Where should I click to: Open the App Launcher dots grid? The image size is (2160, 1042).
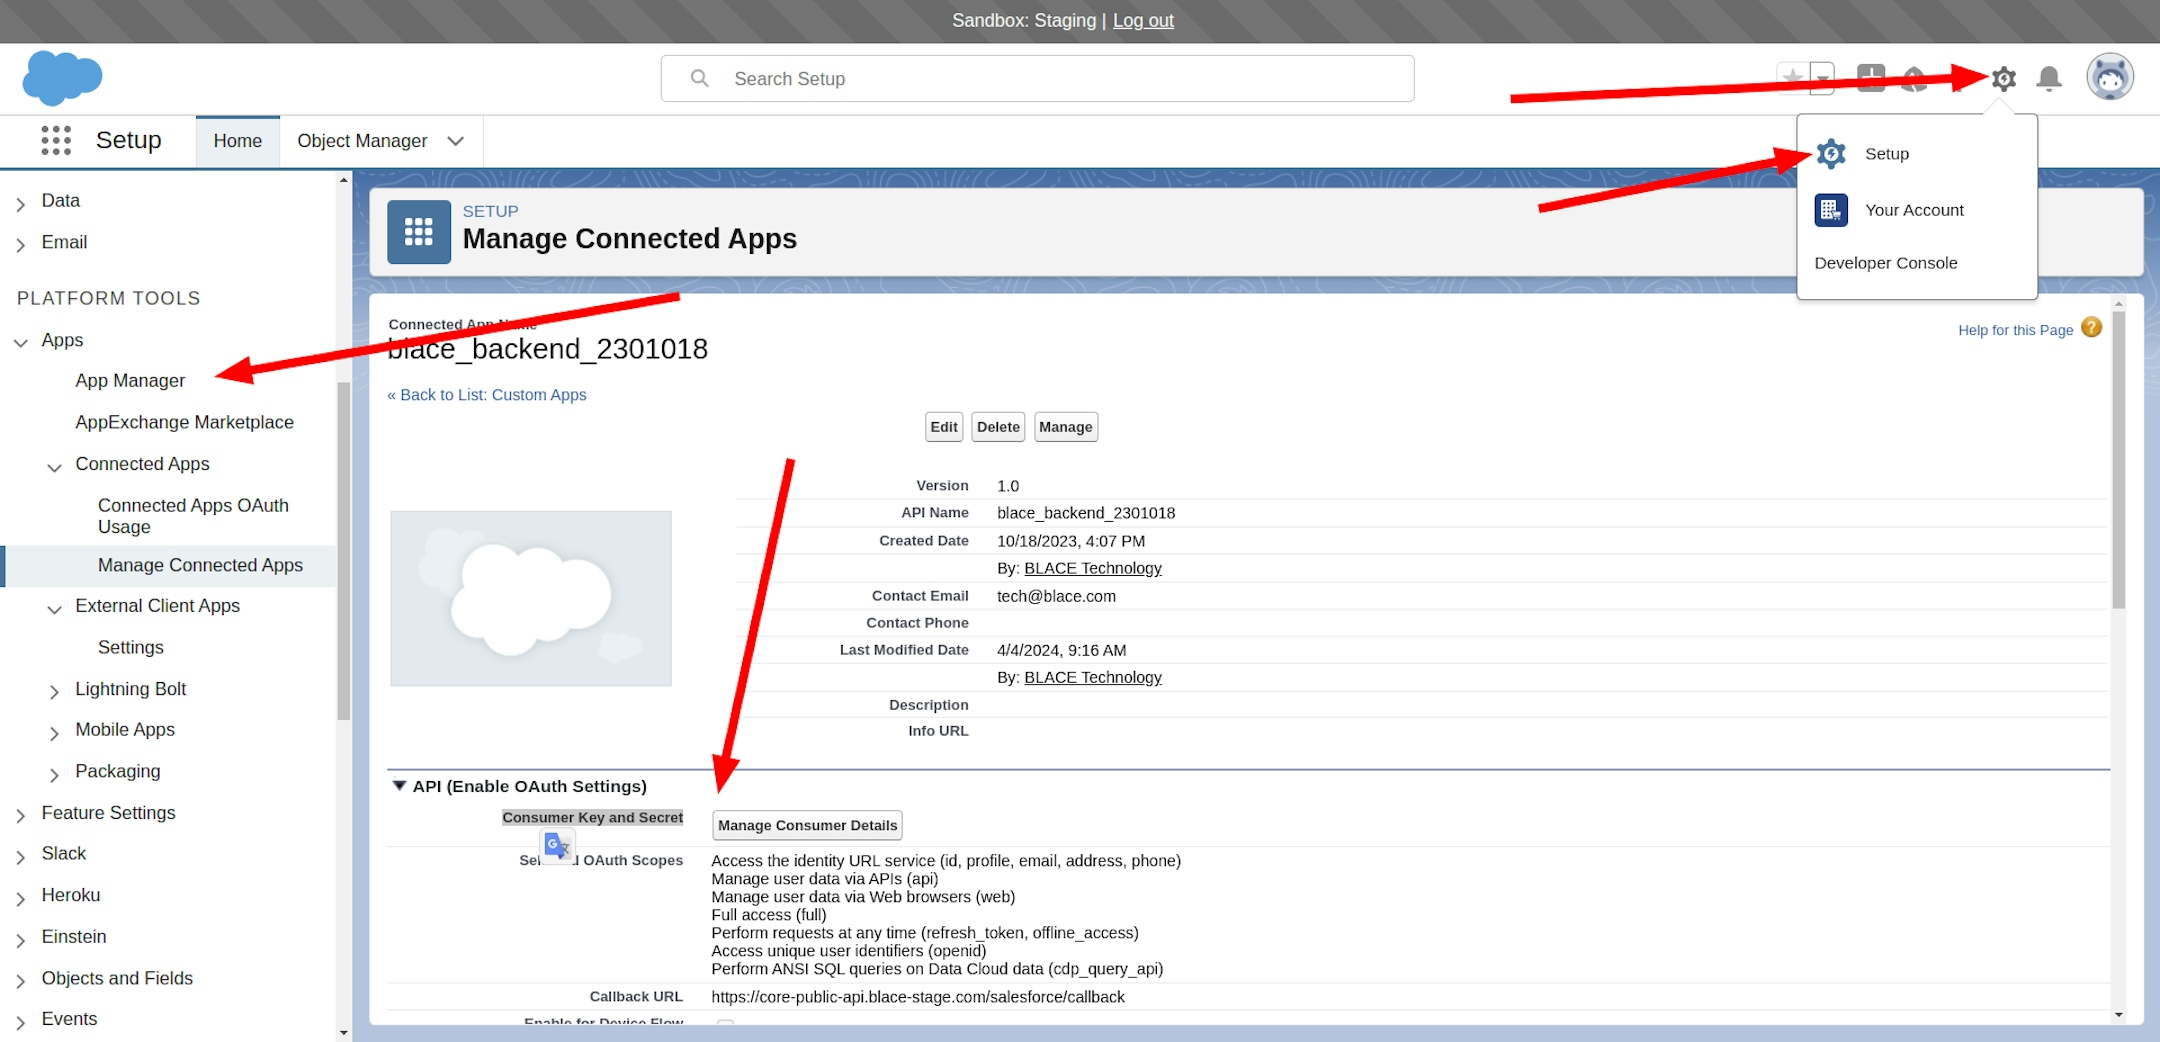click(56, 140)
